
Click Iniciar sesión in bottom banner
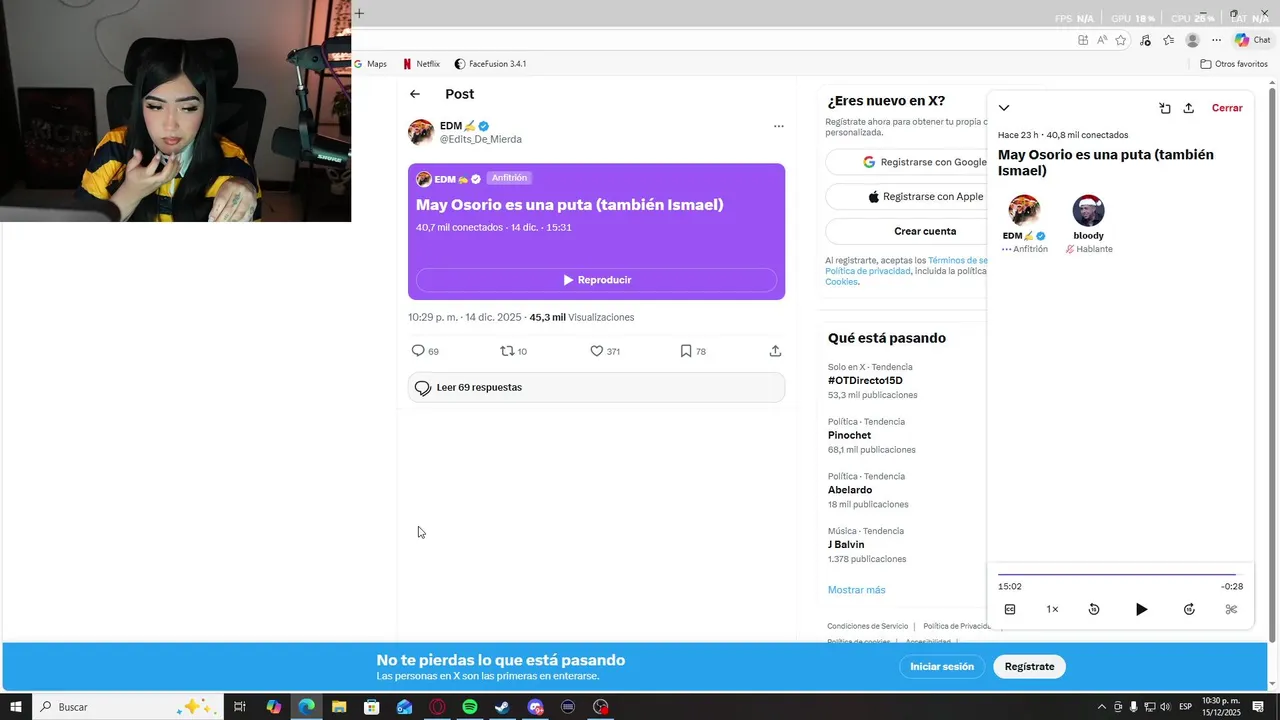(942, 666)
